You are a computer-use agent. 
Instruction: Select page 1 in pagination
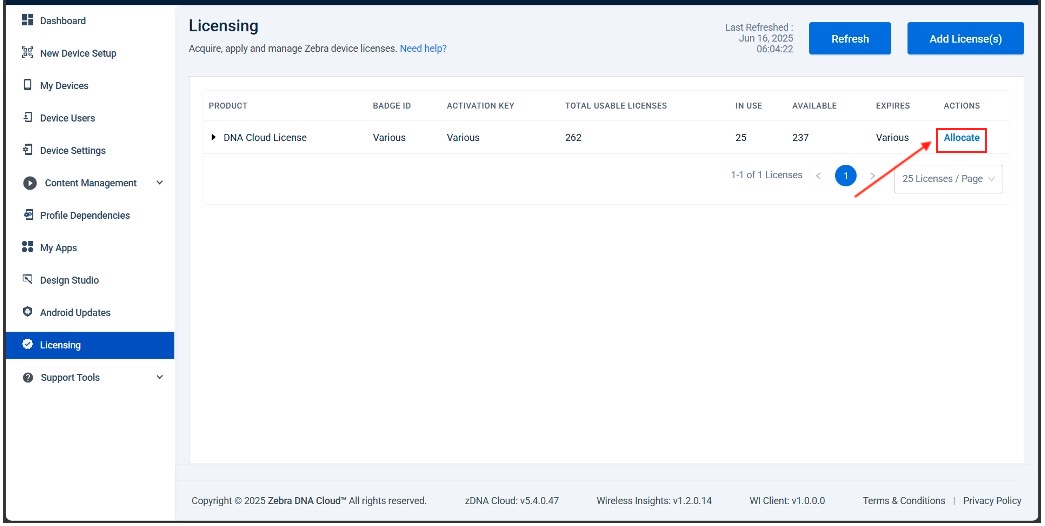(x=846, y=176)
